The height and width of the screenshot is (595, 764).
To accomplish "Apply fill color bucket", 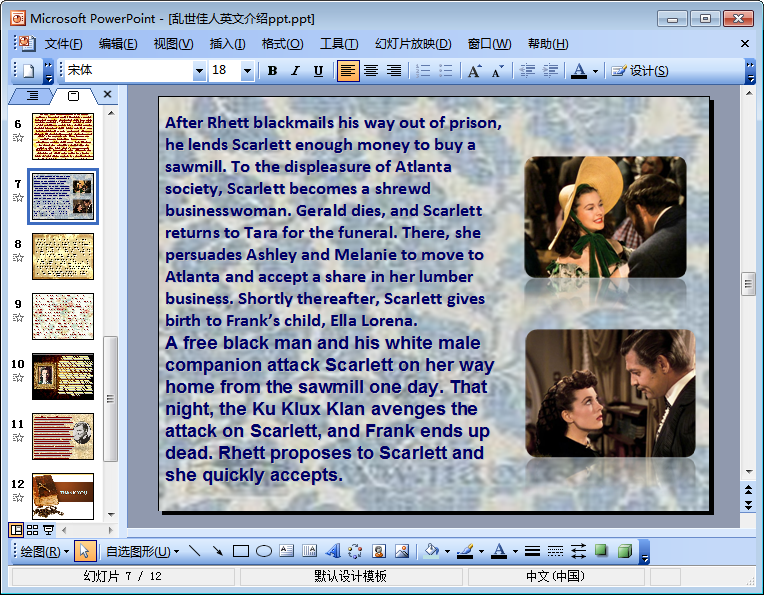I will click(x=432, y=551).
